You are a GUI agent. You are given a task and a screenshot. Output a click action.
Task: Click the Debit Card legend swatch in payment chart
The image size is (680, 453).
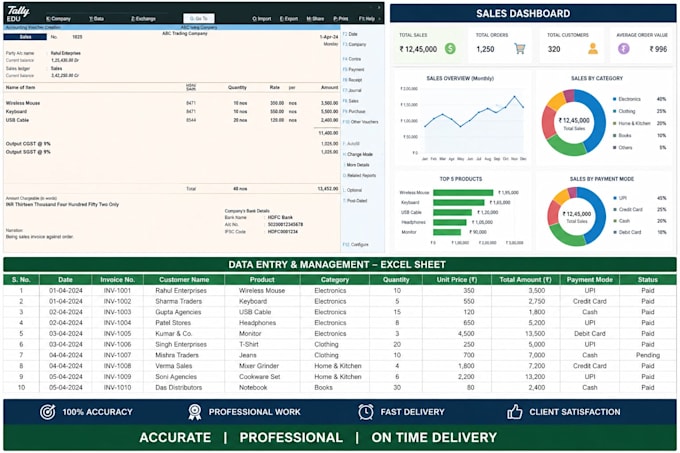pyautogui.click(x=615, y=232)
